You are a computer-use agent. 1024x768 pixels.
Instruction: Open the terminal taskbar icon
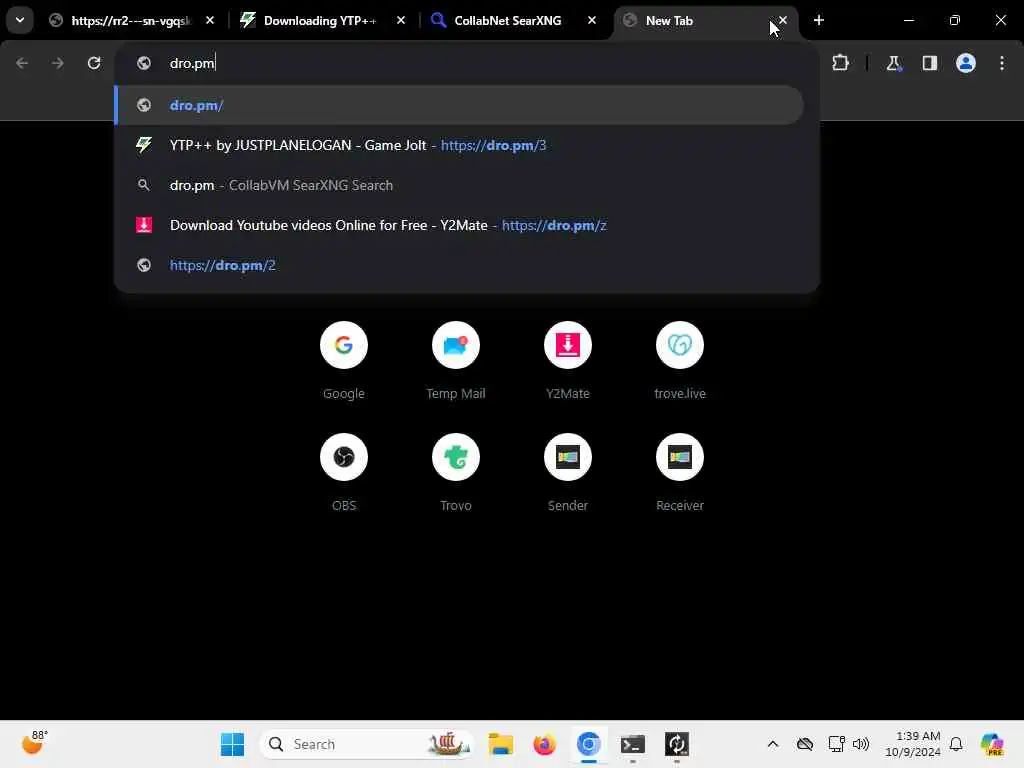(x=632, y=744)
